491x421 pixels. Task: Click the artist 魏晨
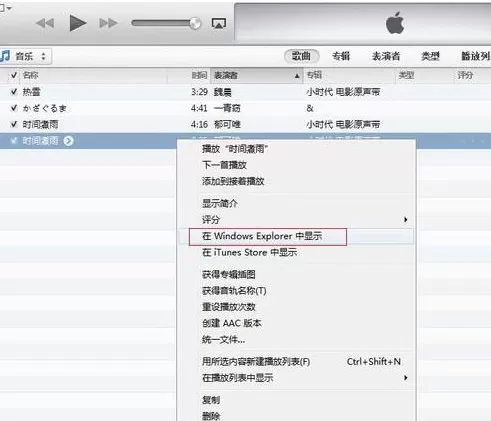(223, 92)
